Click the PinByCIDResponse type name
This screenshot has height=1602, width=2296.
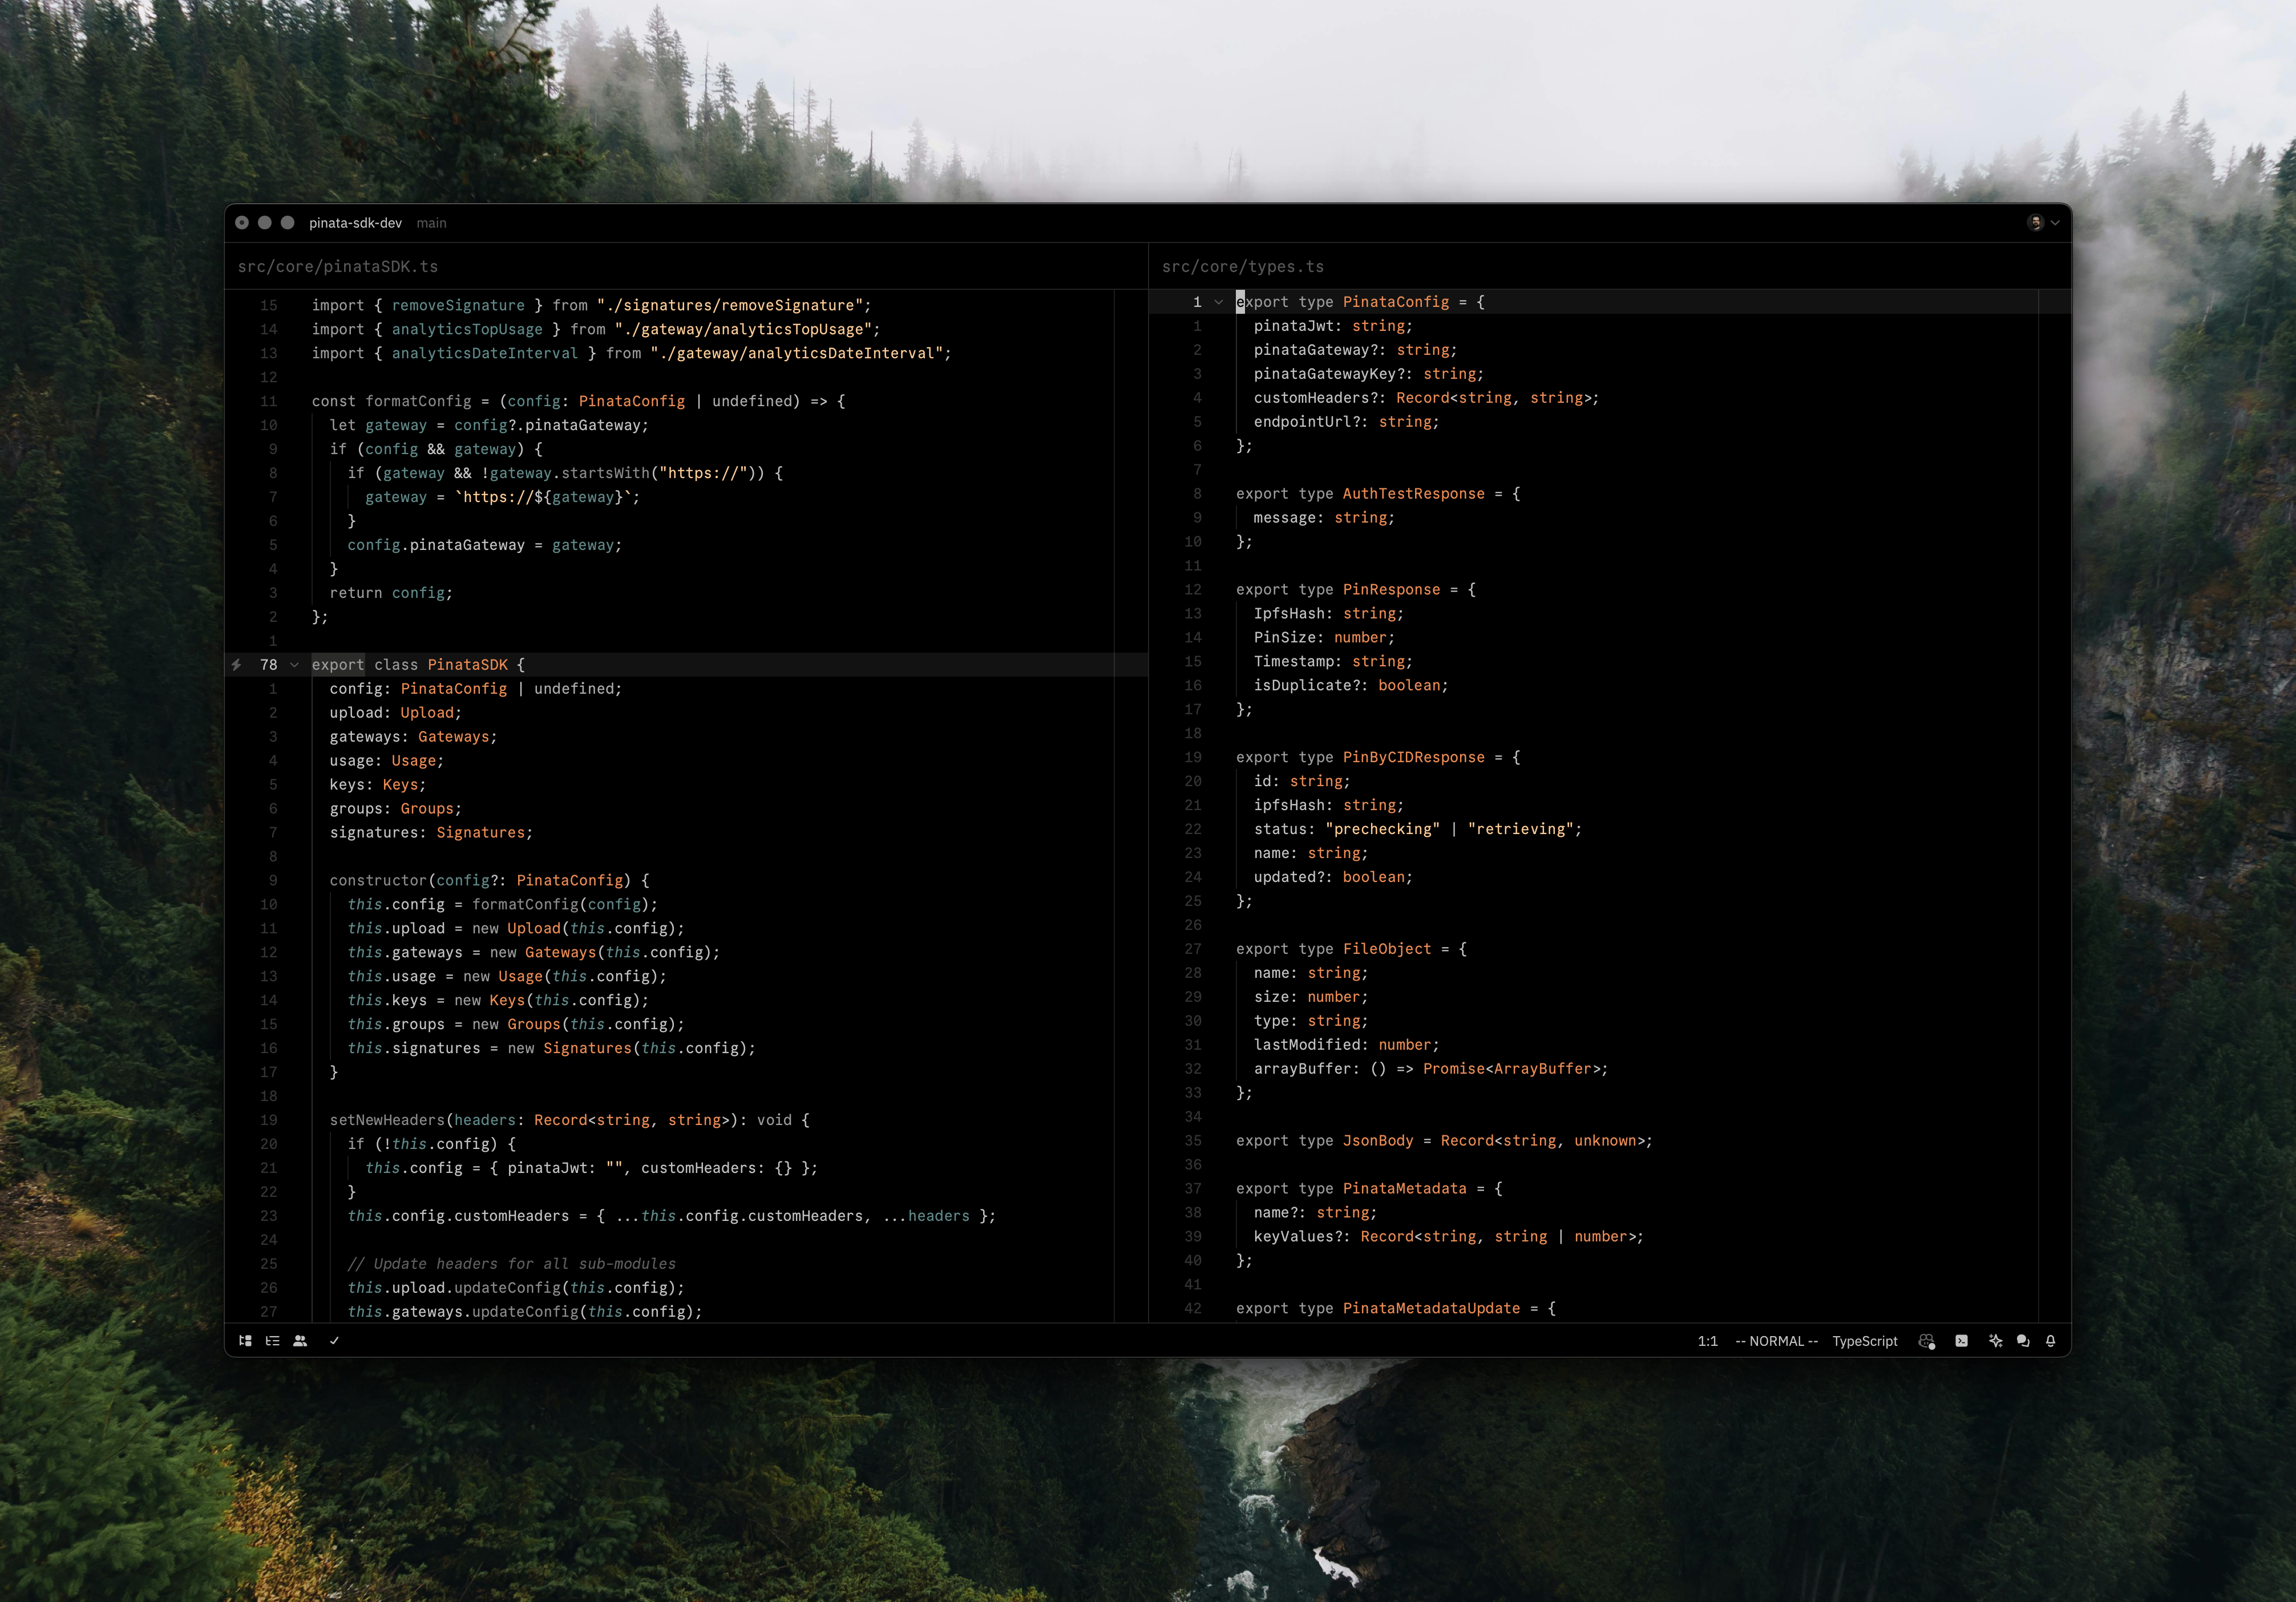pyautogui.click(x=1413, y=758)
